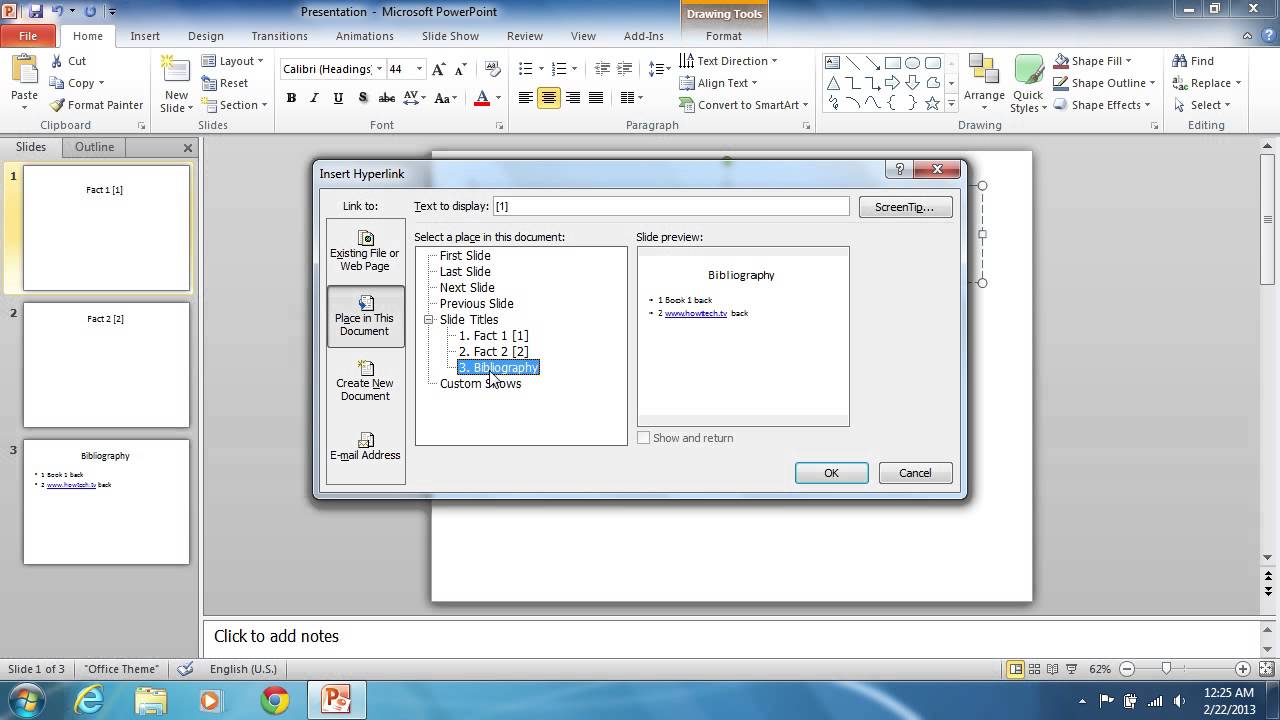Open Layout dropdown
This screenshot has width=1280, height=720.
(x=233, y=61)
